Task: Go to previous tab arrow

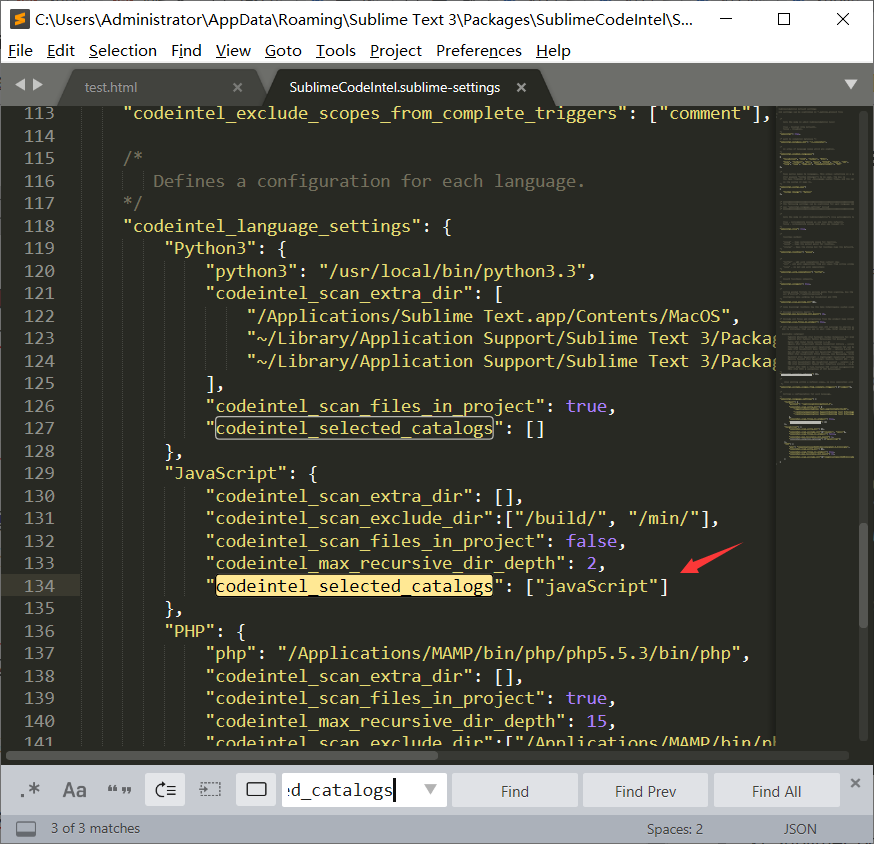Action: pyautogui.click(x=20, y=85)
